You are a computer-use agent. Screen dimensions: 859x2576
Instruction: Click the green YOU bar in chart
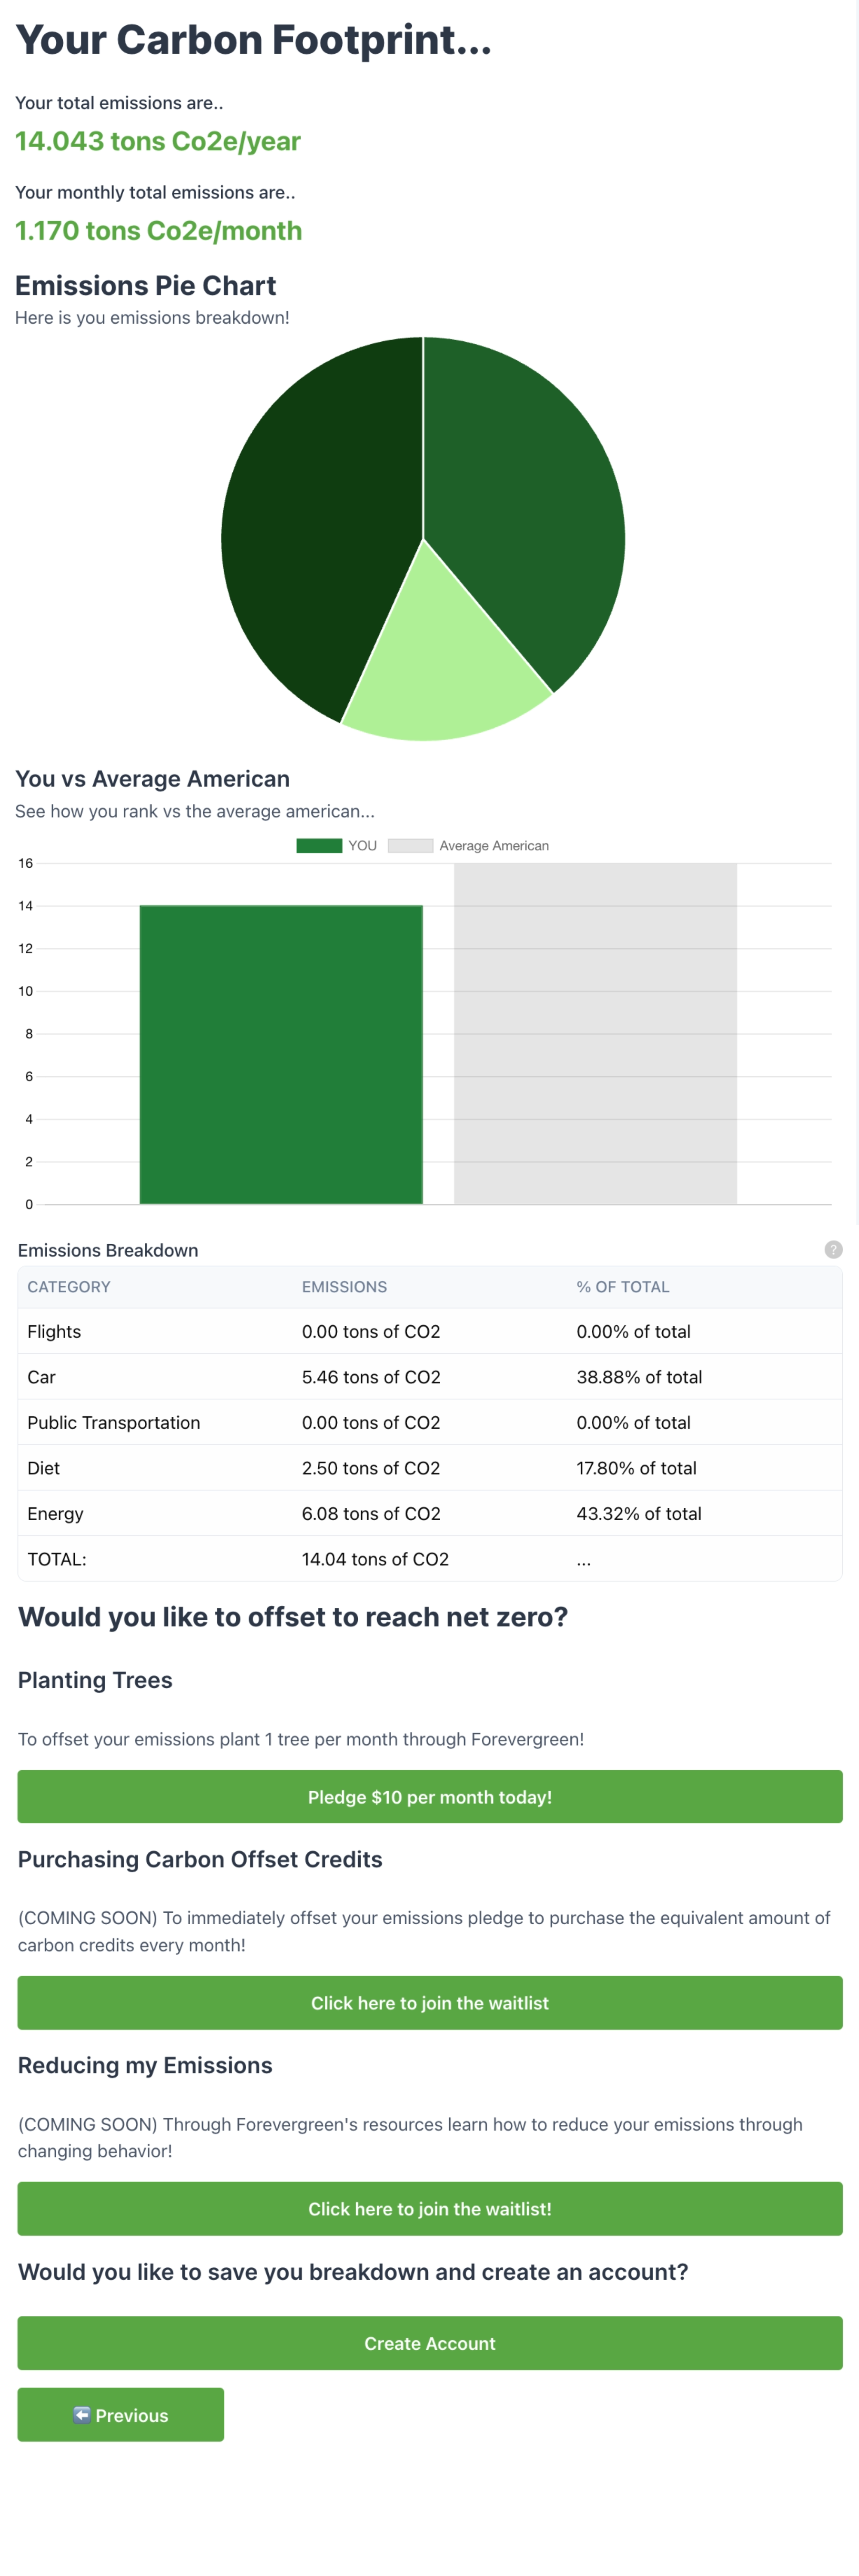tap(280, 1055)
